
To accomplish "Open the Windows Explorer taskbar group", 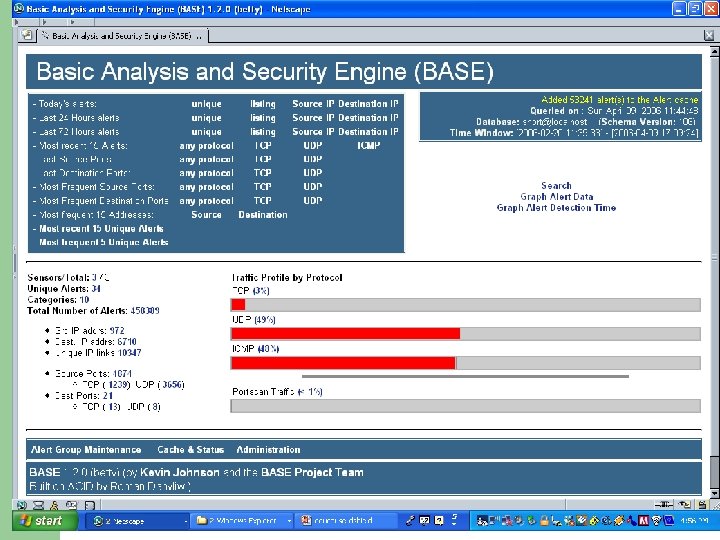I will click(243, 521).
